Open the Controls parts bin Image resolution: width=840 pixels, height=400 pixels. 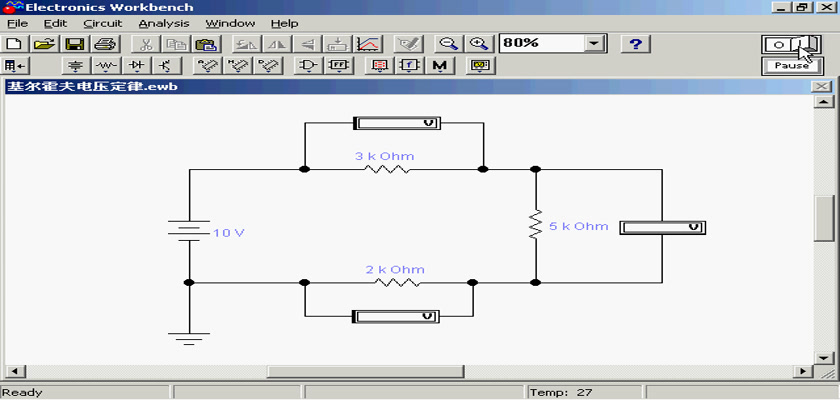409,66
